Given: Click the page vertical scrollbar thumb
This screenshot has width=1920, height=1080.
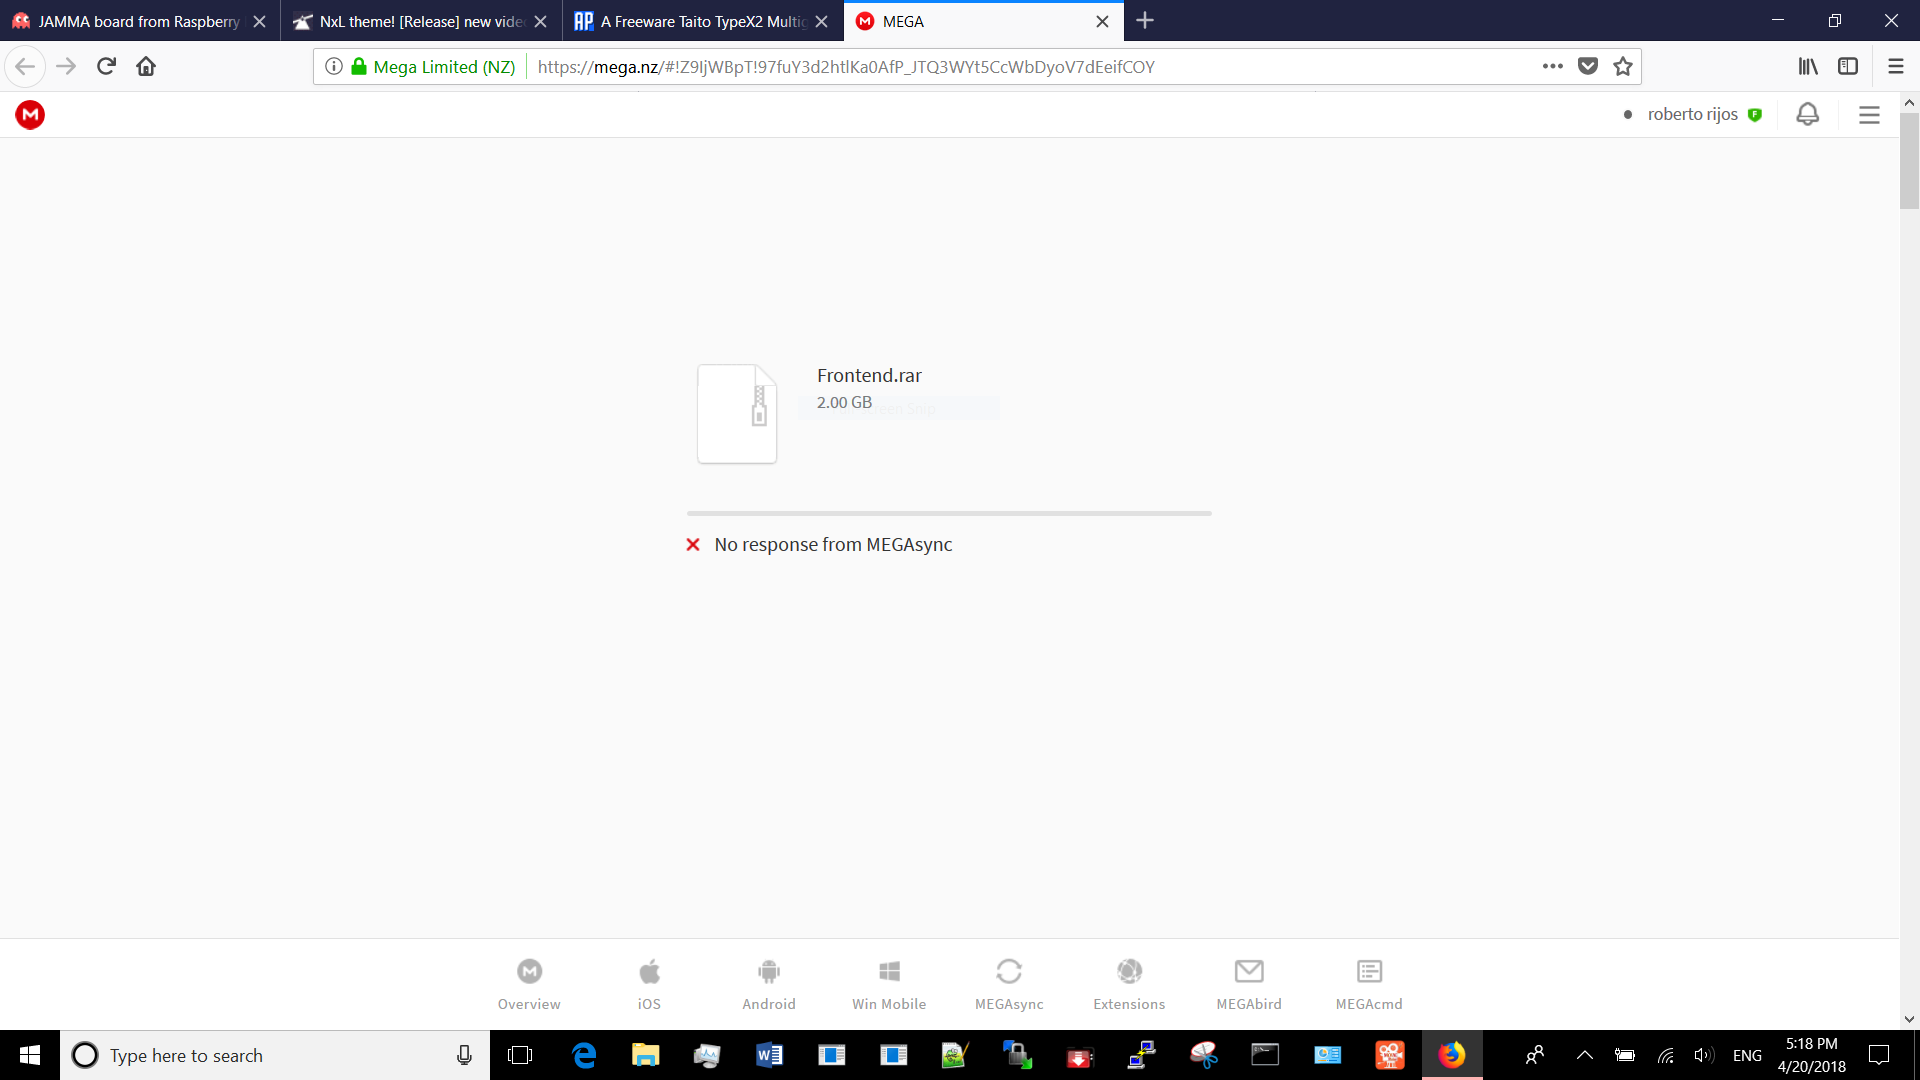Looking at the screenshot, I should [1909, 160].
